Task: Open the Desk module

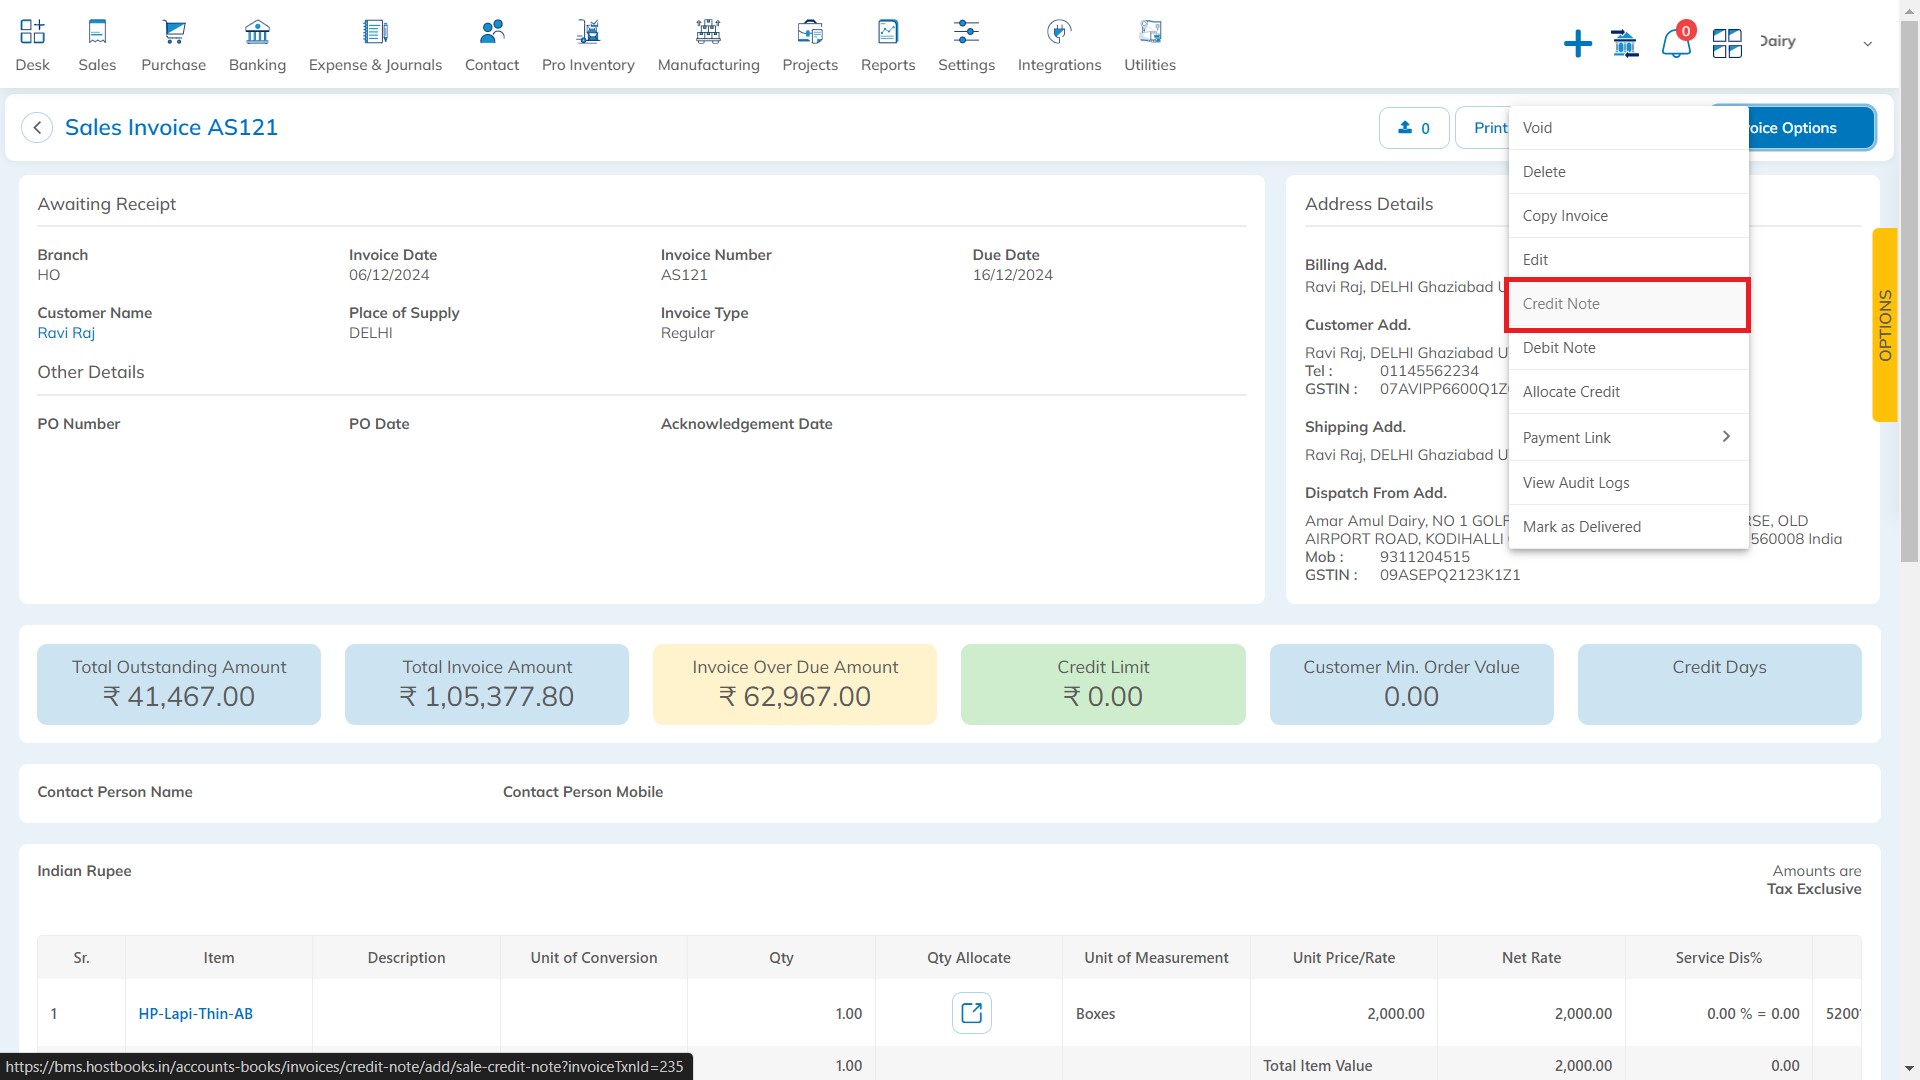Action: 32,45
